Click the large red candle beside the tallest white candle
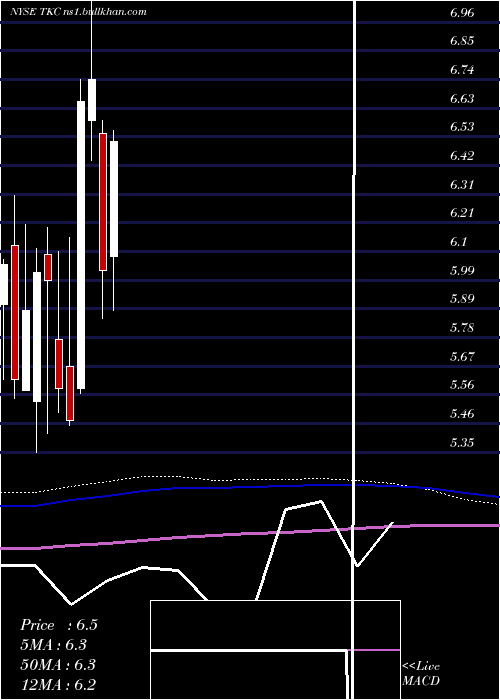This screenshot has width=500, height=700. (x=103, y=202)
